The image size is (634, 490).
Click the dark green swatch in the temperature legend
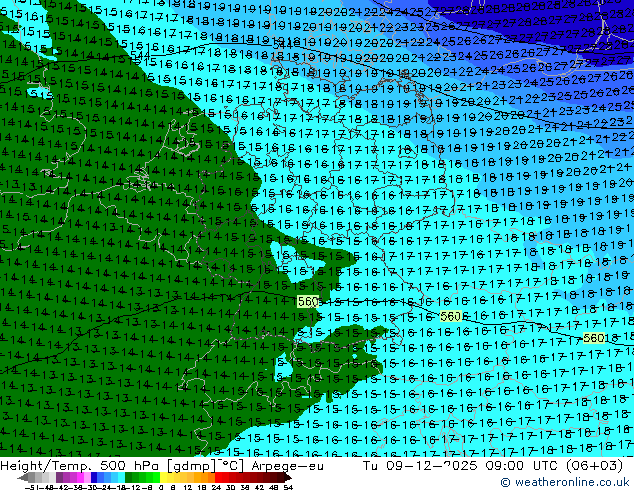129,478
